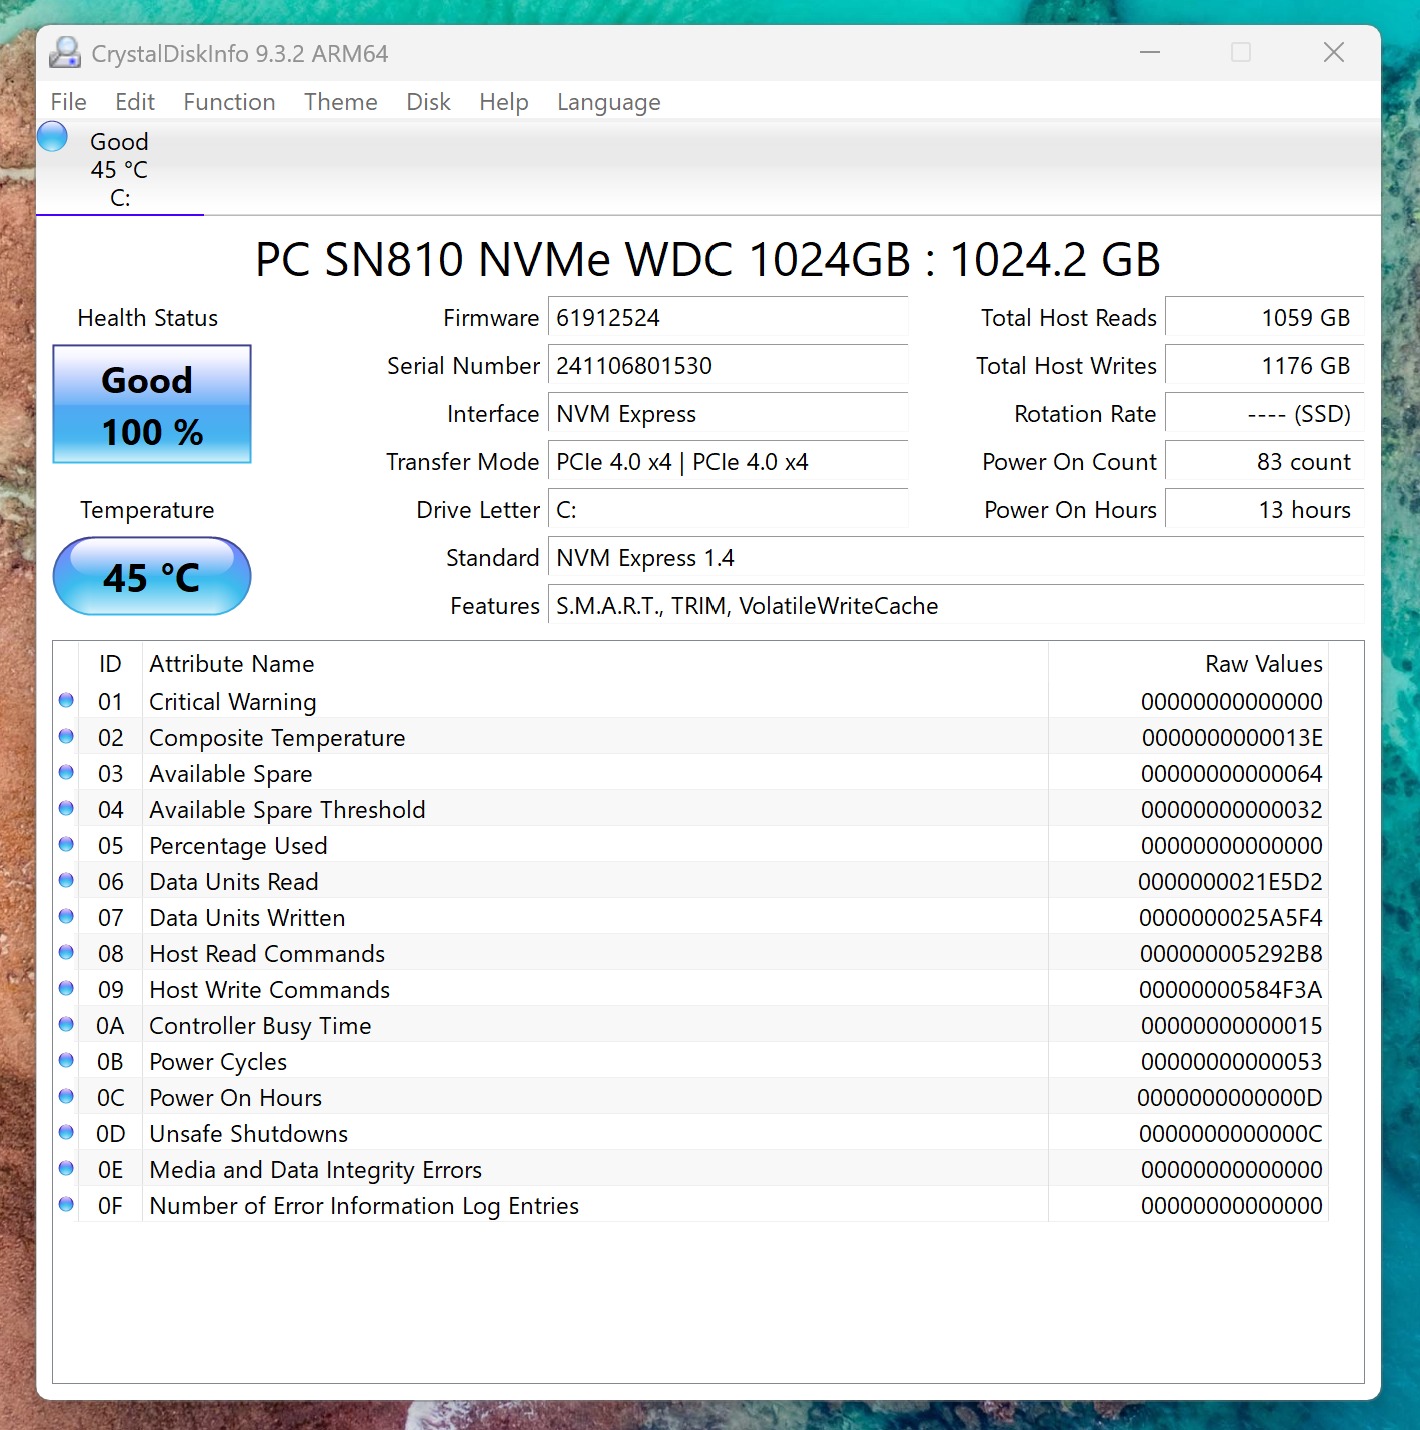This screenshot has height=1430, width=1420.
Task: Select the C: drive tab showing Good 45°C
Action: tap(119, 168)
